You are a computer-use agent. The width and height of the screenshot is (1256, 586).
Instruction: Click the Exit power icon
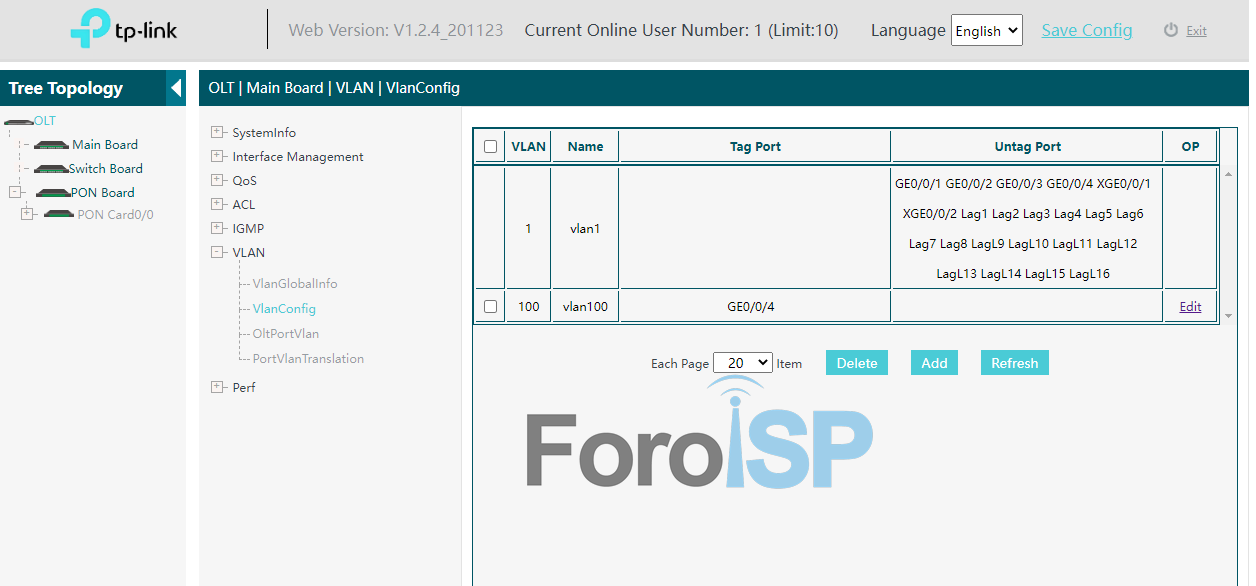click(1171, 30)
